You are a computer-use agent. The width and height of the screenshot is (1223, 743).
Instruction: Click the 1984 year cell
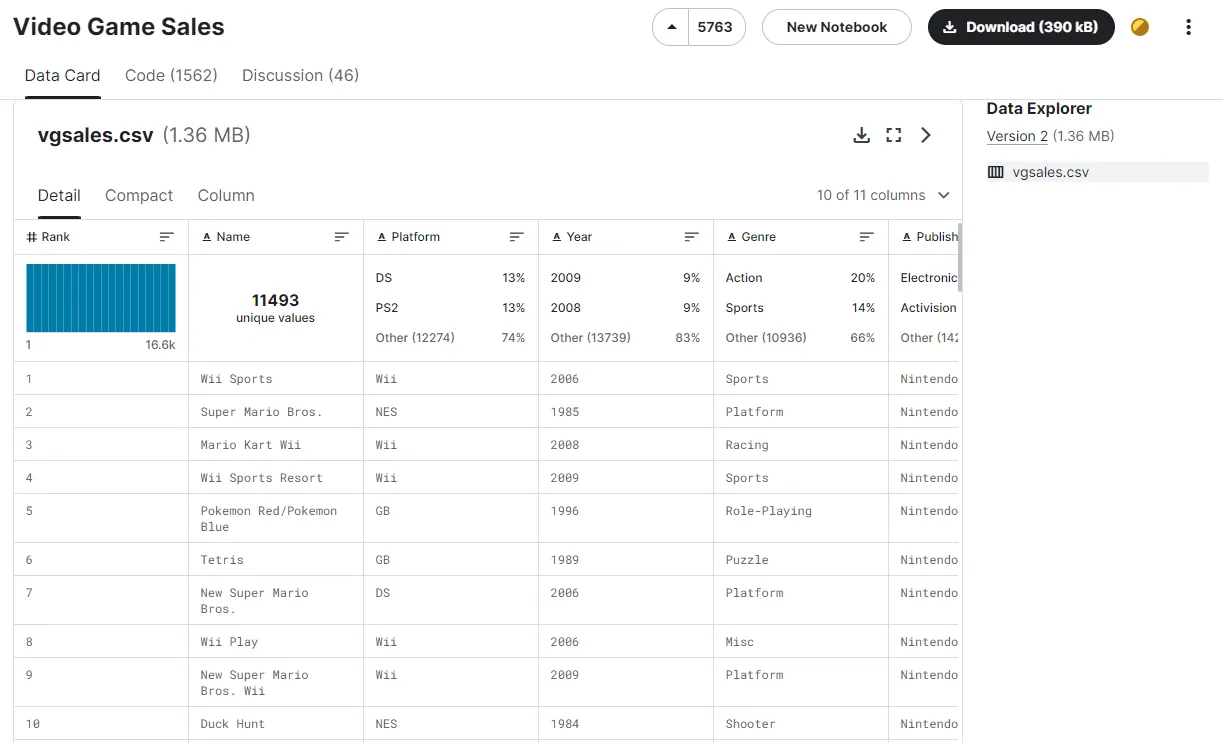626,724
